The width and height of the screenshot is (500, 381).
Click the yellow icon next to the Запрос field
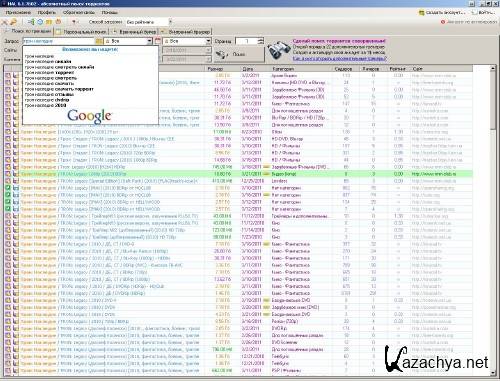coord(99,41)
